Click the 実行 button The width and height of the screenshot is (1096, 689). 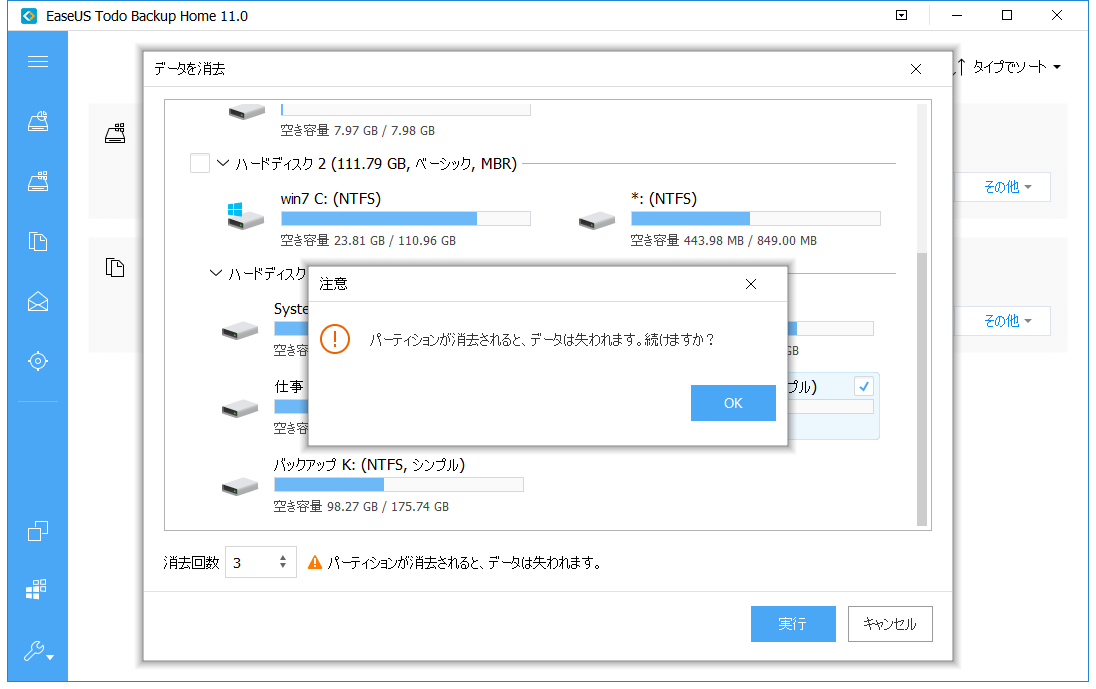pyautogui.click(x=792, y=624)
